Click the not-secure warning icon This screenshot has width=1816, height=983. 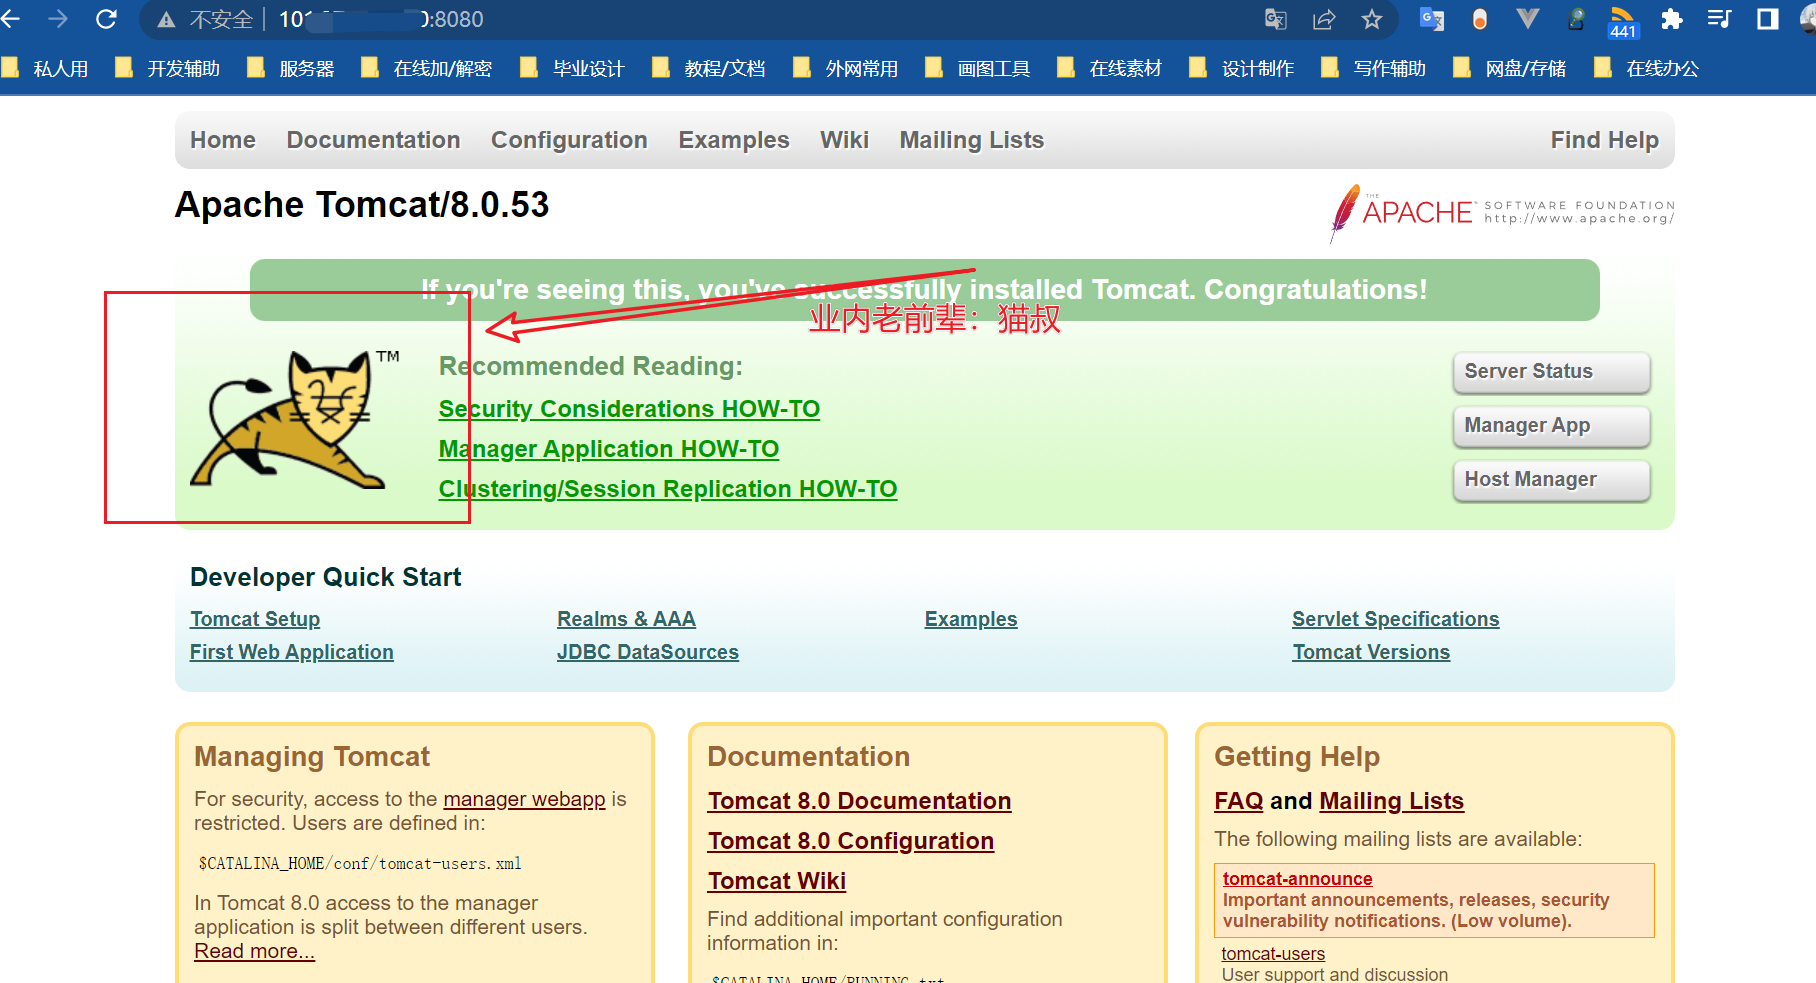point(167,20)
